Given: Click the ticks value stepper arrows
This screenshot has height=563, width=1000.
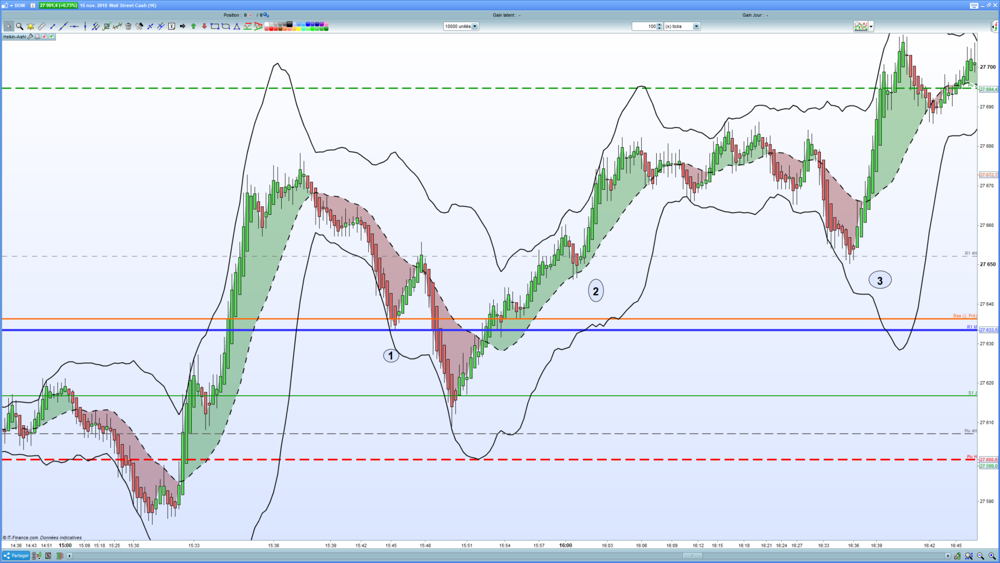Looking at the screenshot, I should pyautogui.click(x=659, y=26).
